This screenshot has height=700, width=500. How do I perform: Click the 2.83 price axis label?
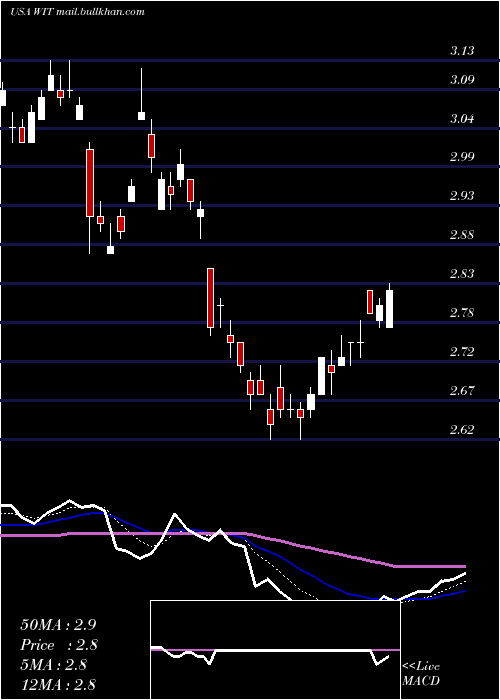tap(462, 274)
